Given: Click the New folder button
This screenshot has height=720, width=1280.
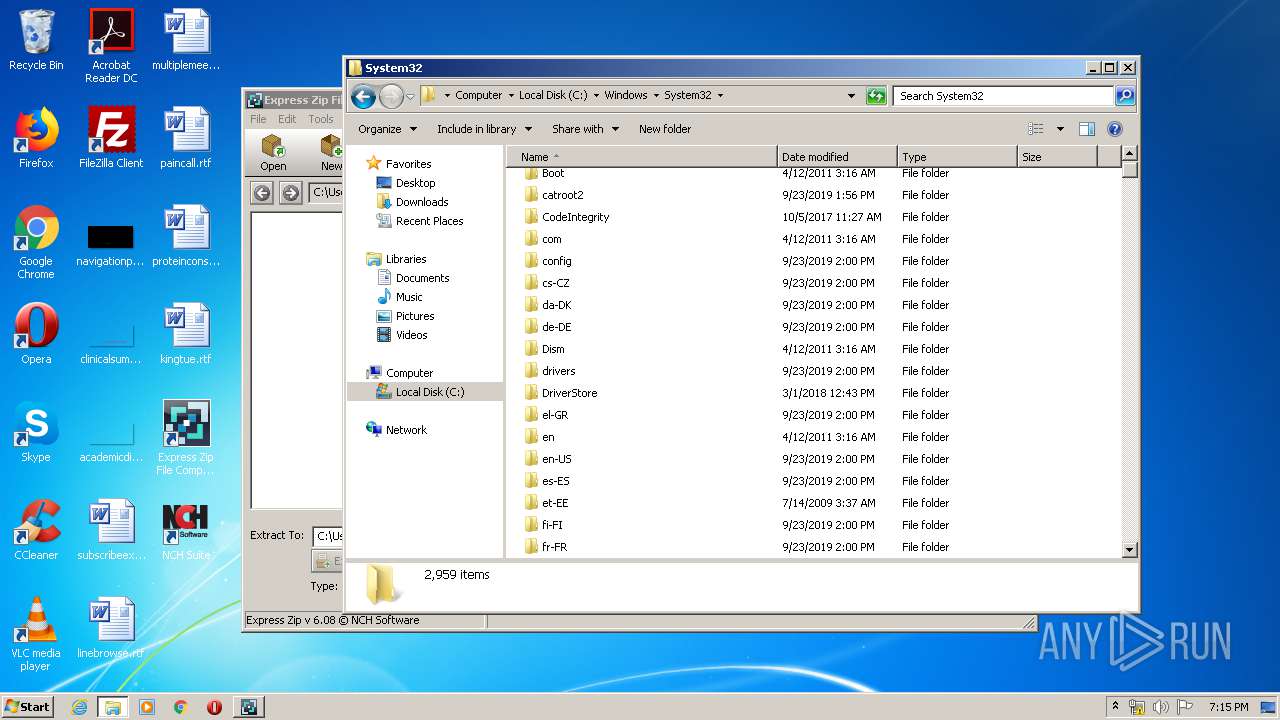Looking at the screenshot, I should (665, 129).
